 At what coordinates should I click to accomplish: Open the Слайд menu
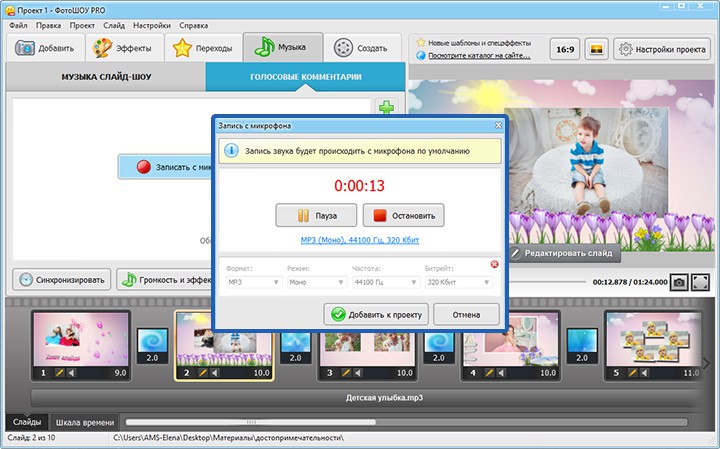[x=113, y=24]
